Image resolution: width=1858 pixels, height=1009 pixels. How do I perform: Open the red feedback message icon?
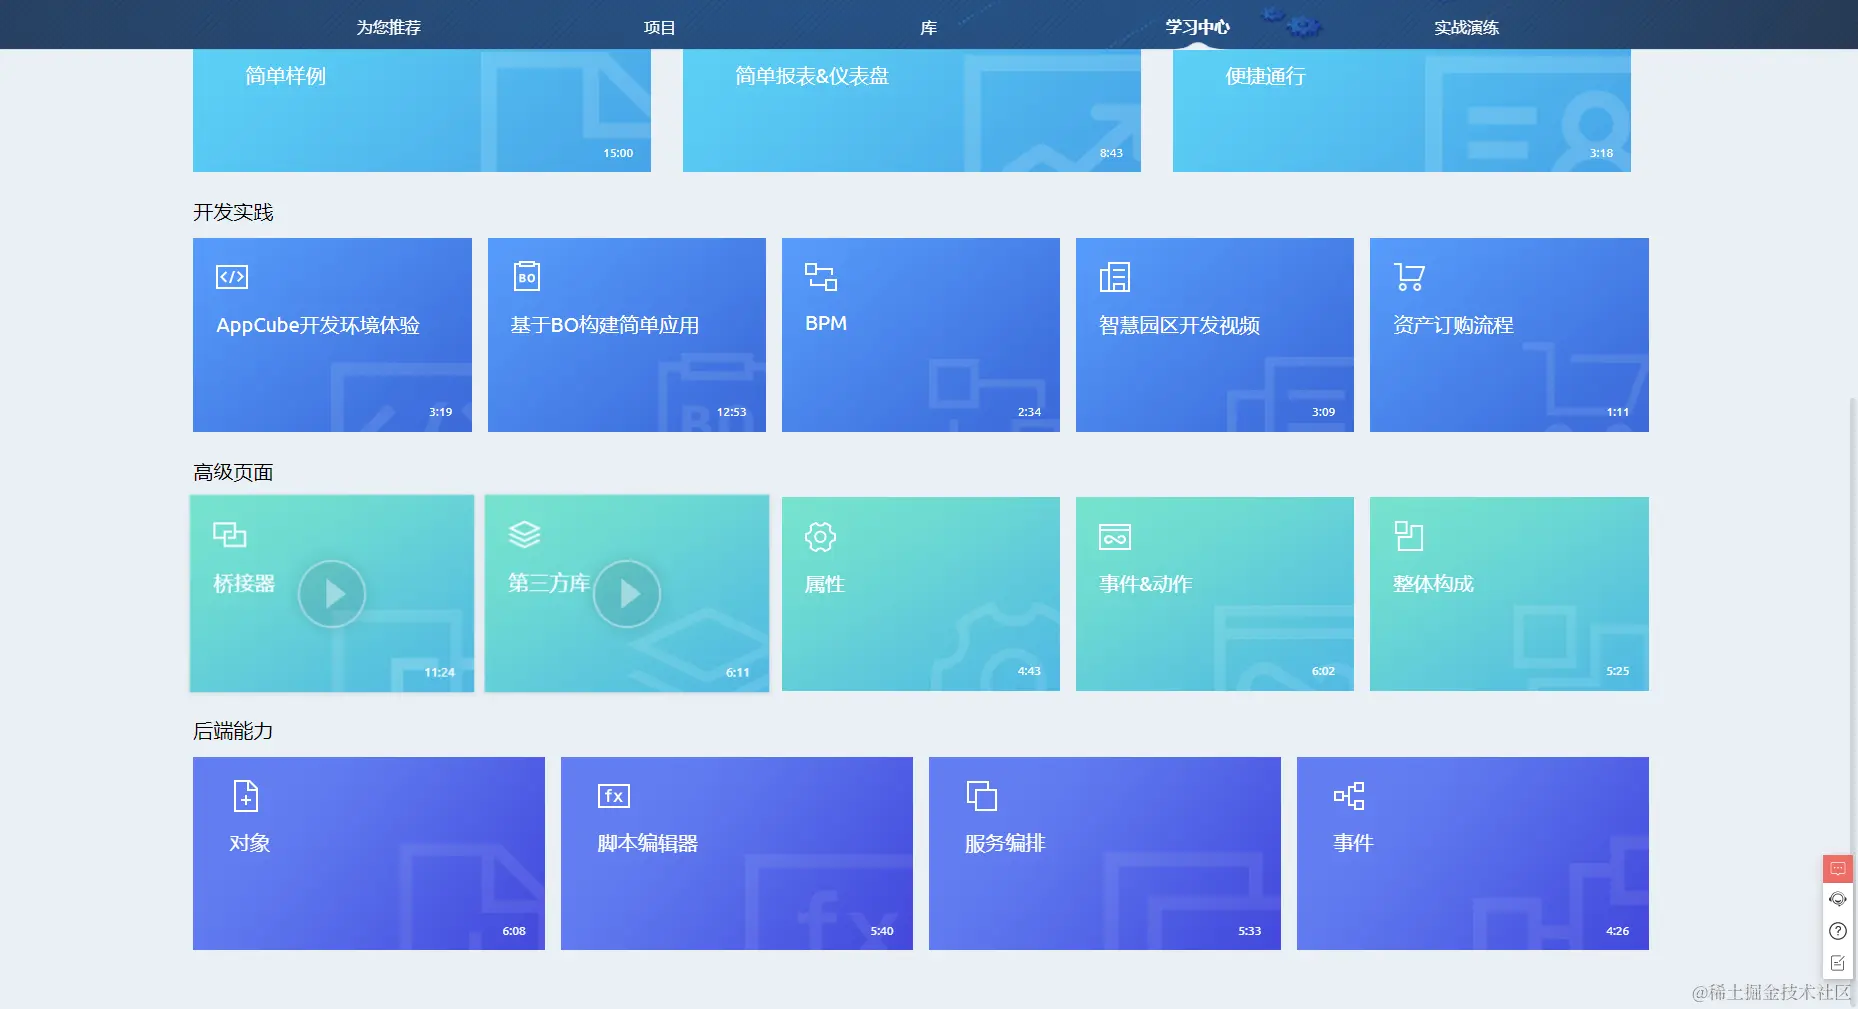pos(1838,868)
